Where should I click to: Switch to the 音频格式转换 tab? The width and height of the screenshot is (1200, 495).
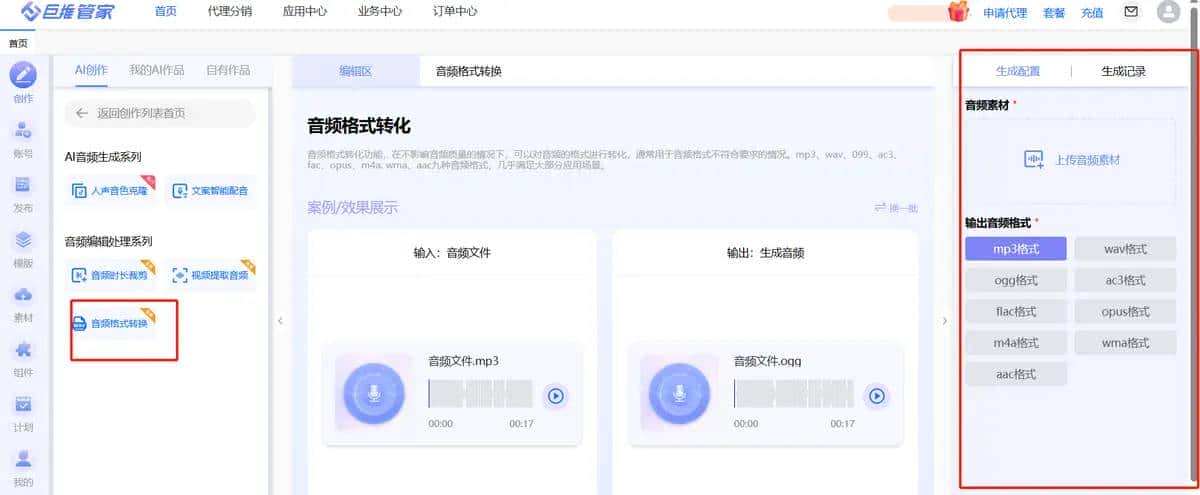pyautogui.click(x=468, y=71)
